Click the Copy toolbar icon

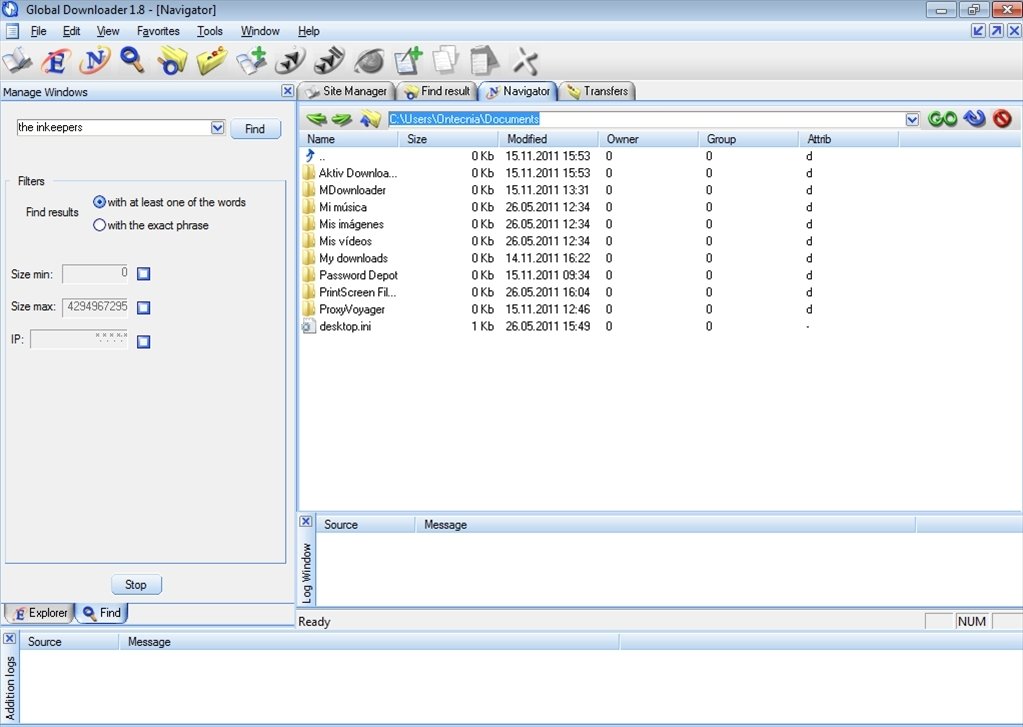pos(446,61)
